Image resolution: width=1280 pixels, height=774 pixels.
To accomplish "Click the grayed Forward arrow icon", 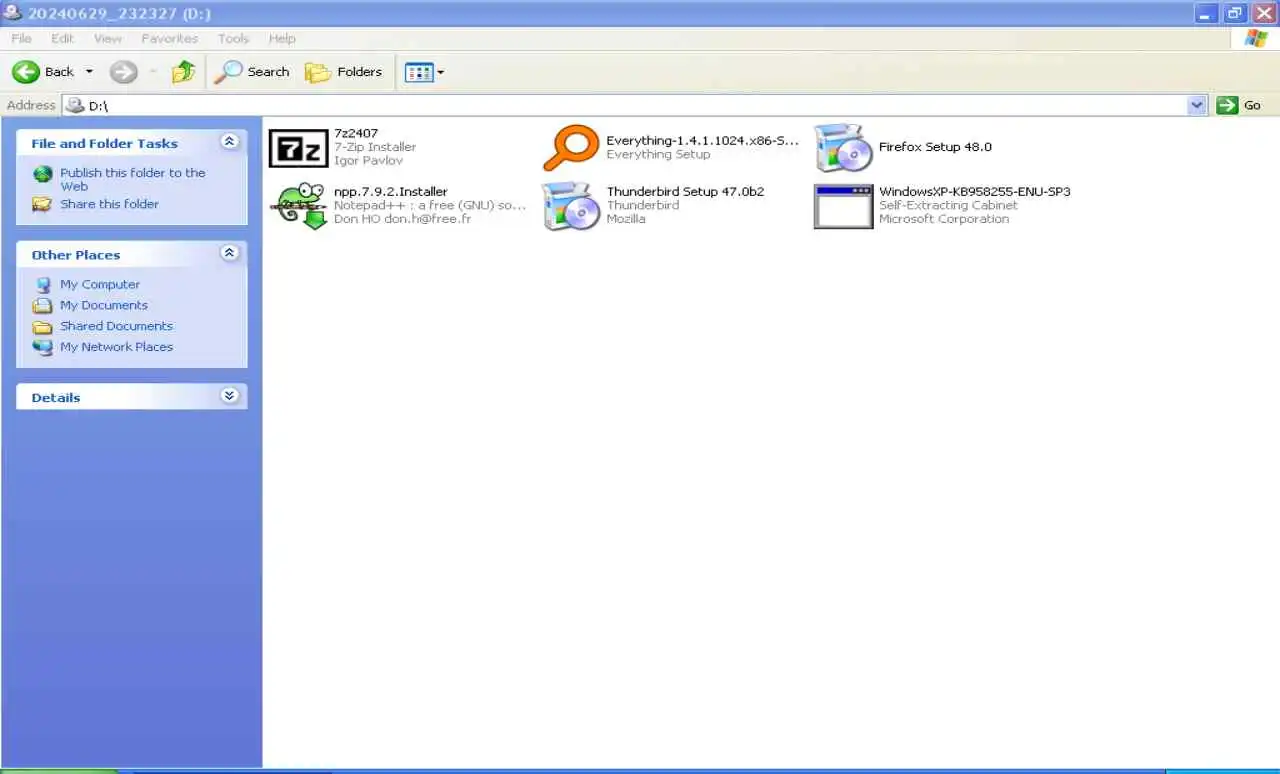I will 123,72.
